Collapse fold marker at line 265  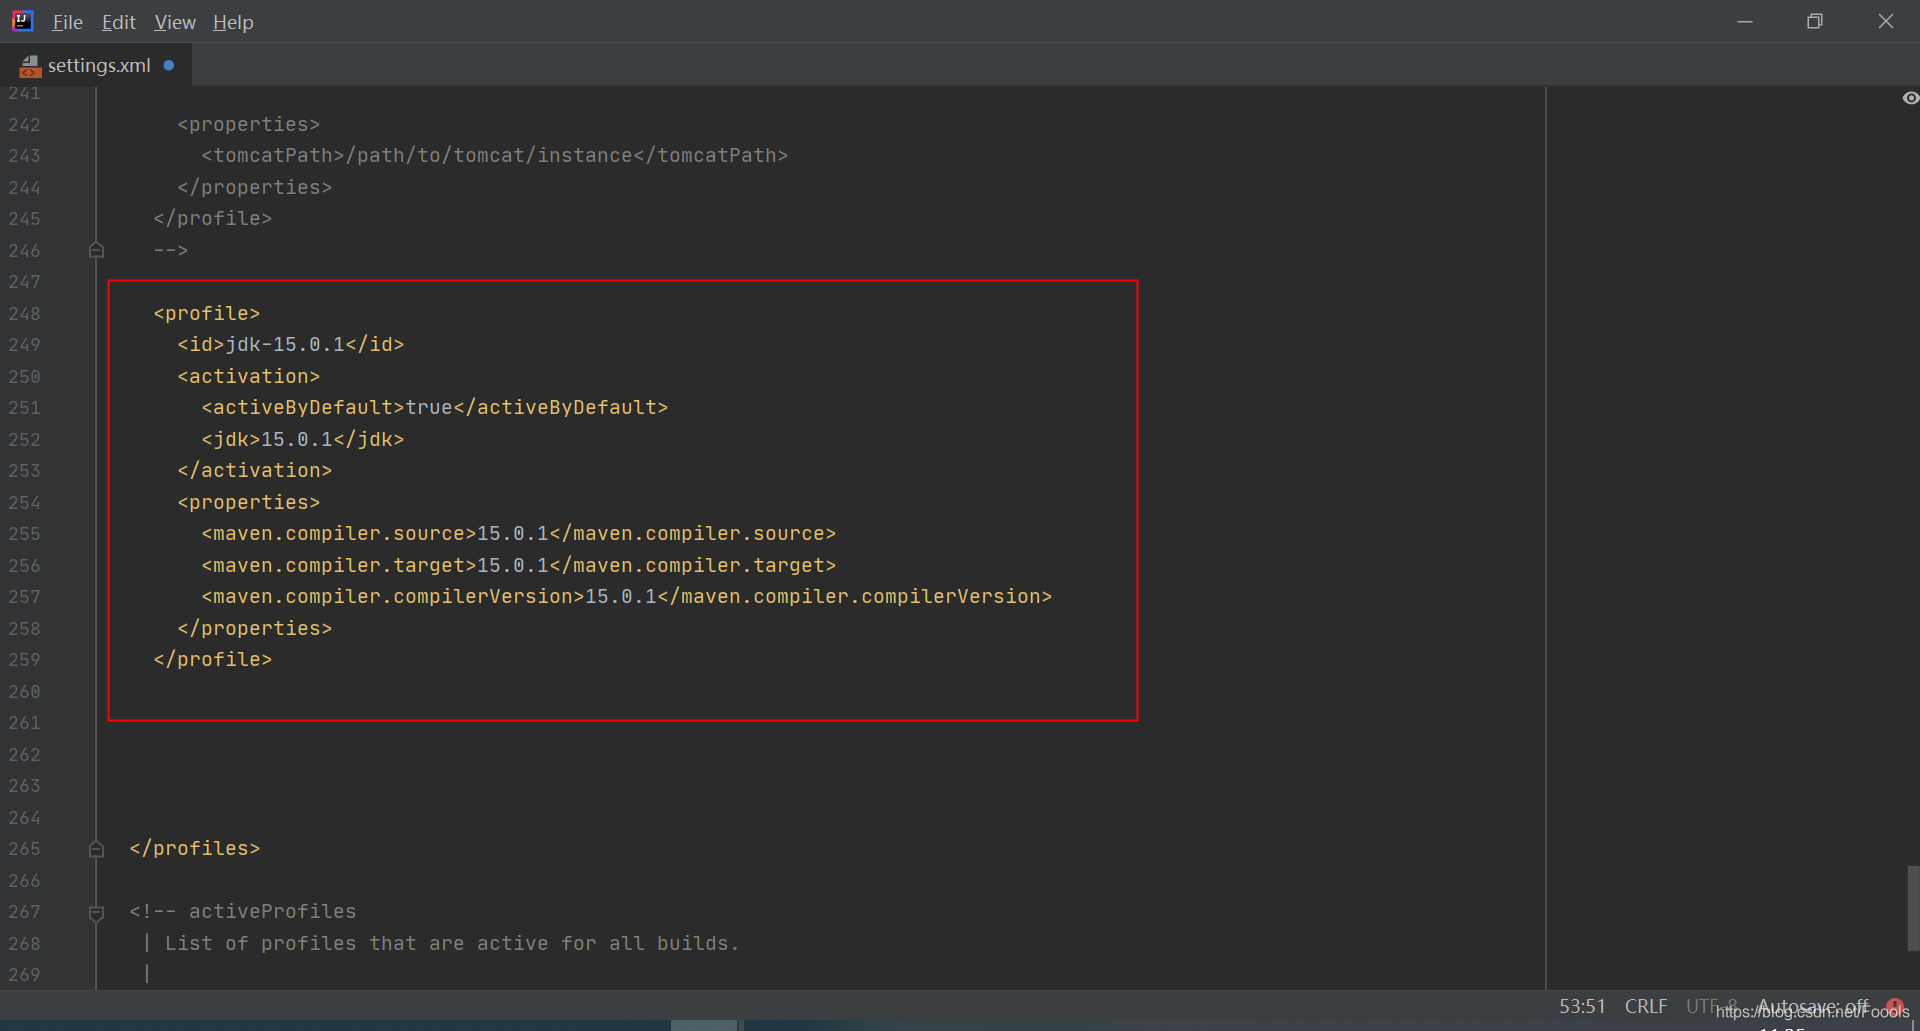[x=96, y=849]
